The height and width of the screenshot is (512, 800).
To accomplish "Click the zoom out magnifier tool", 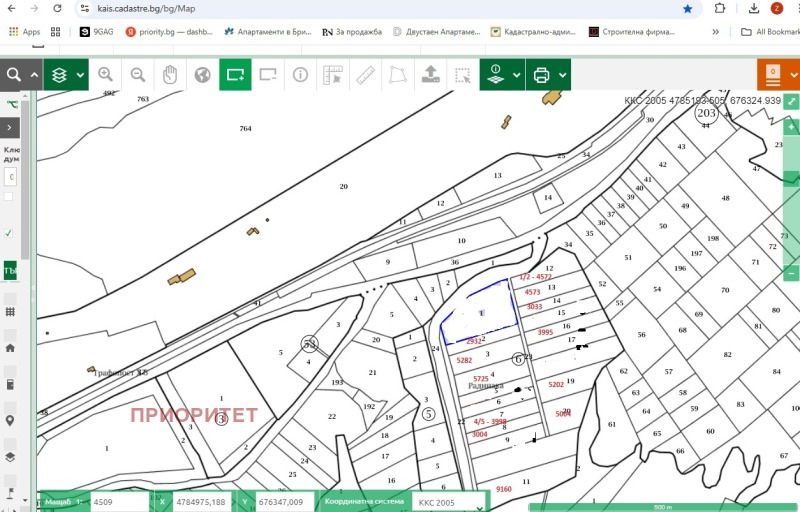I will [x=138, y=75].
